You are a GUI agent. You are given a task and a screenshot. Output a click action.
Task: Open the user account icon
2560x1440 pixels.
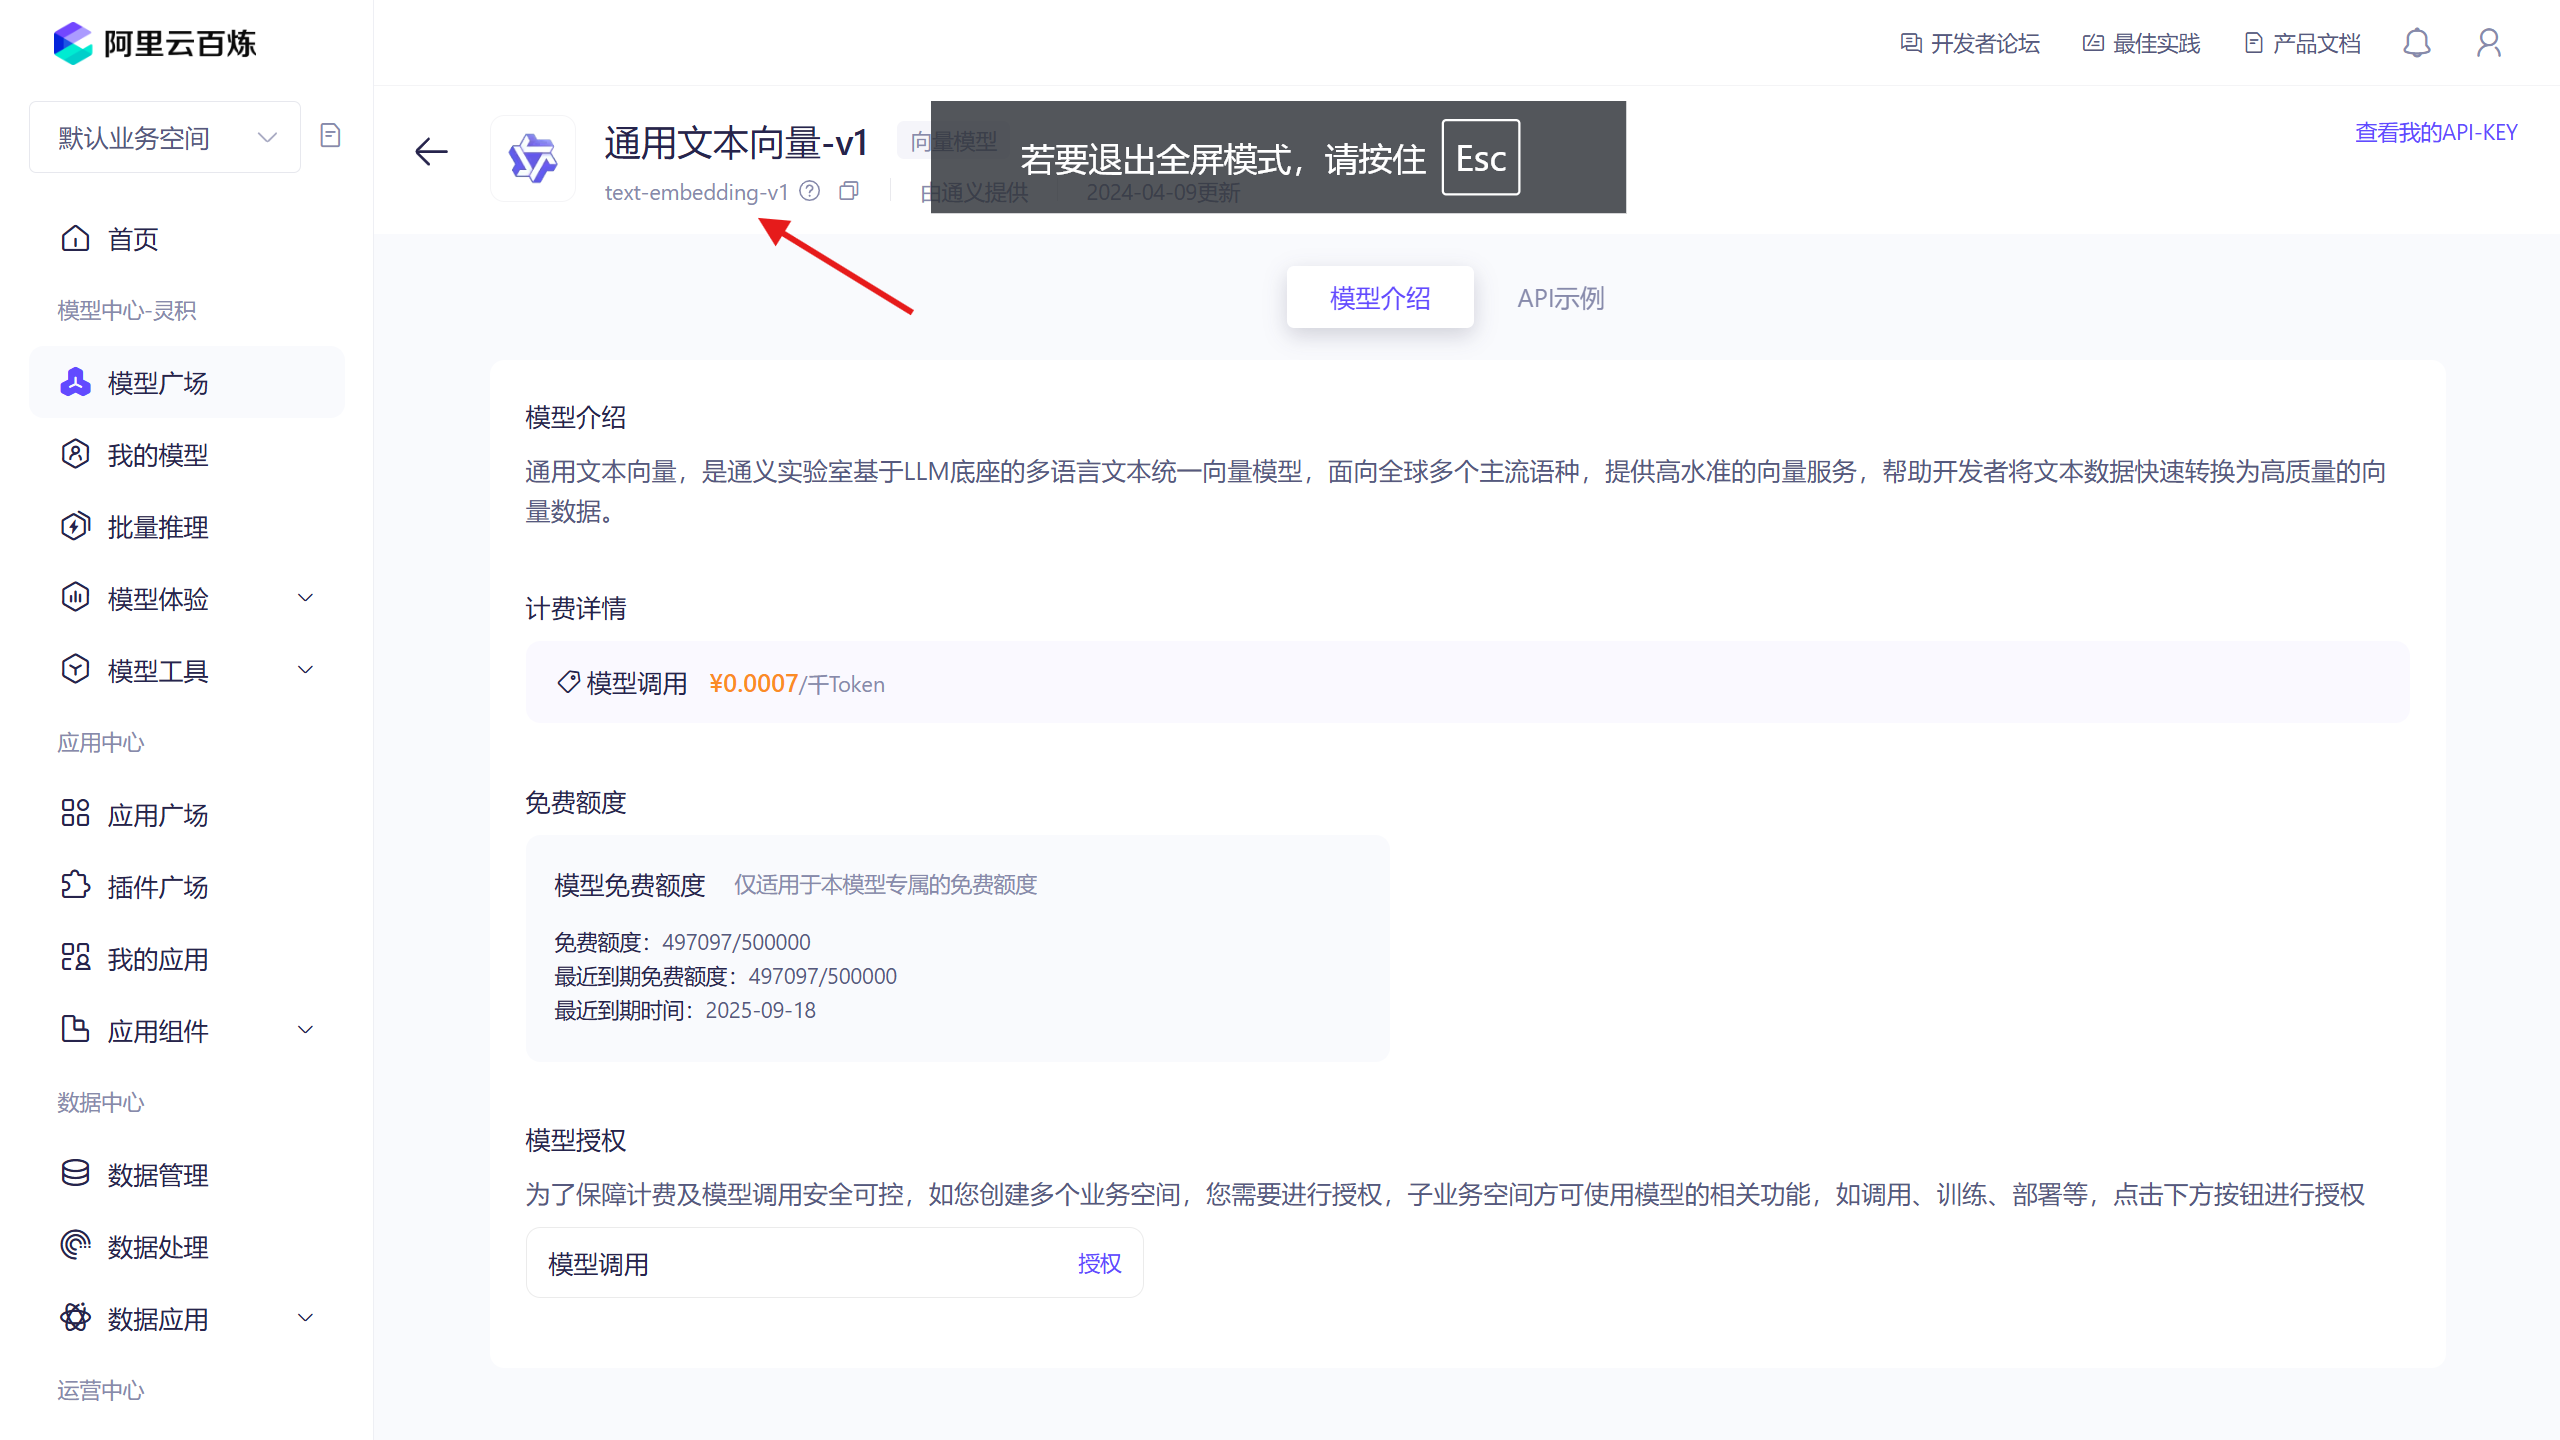click(x=2489, y=43)
